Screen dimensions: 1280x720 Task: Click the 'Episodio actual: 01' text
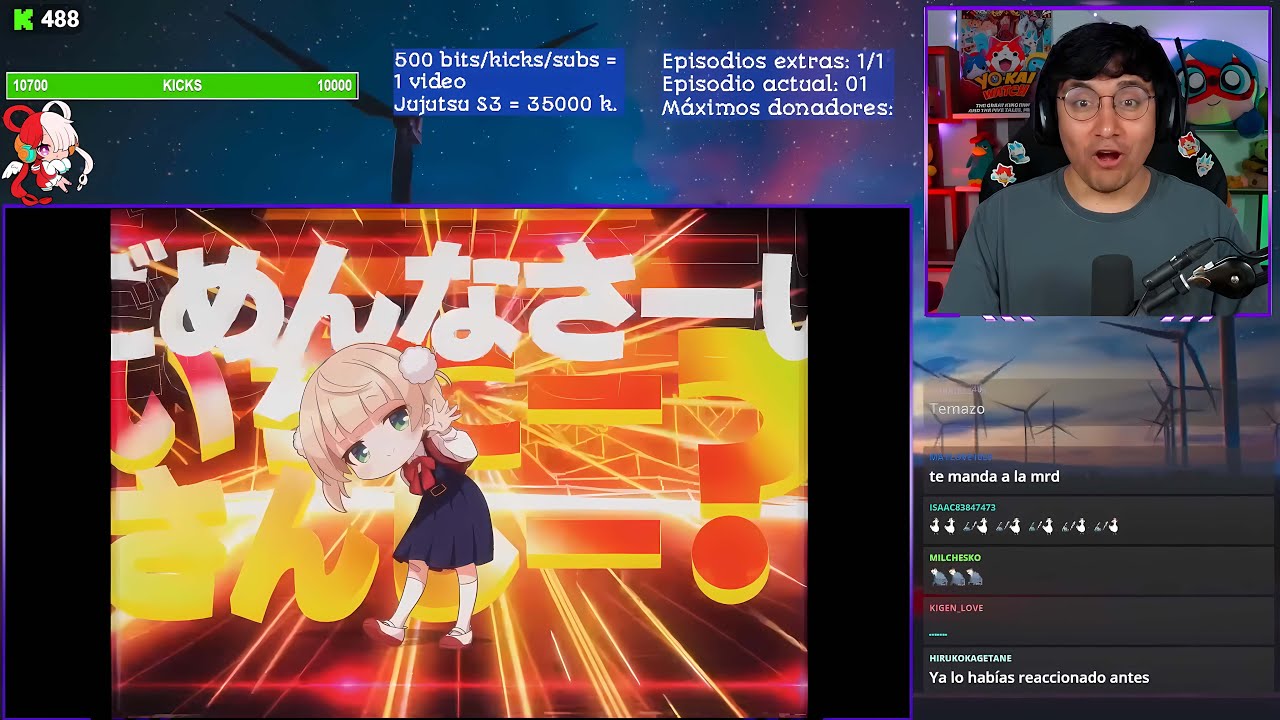tap(765, 84)
